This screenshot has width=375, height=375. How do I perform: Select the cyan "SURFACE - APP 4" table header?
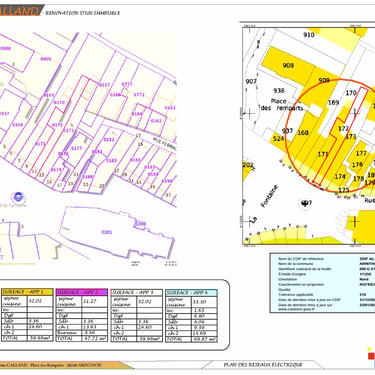coord(191,292)
